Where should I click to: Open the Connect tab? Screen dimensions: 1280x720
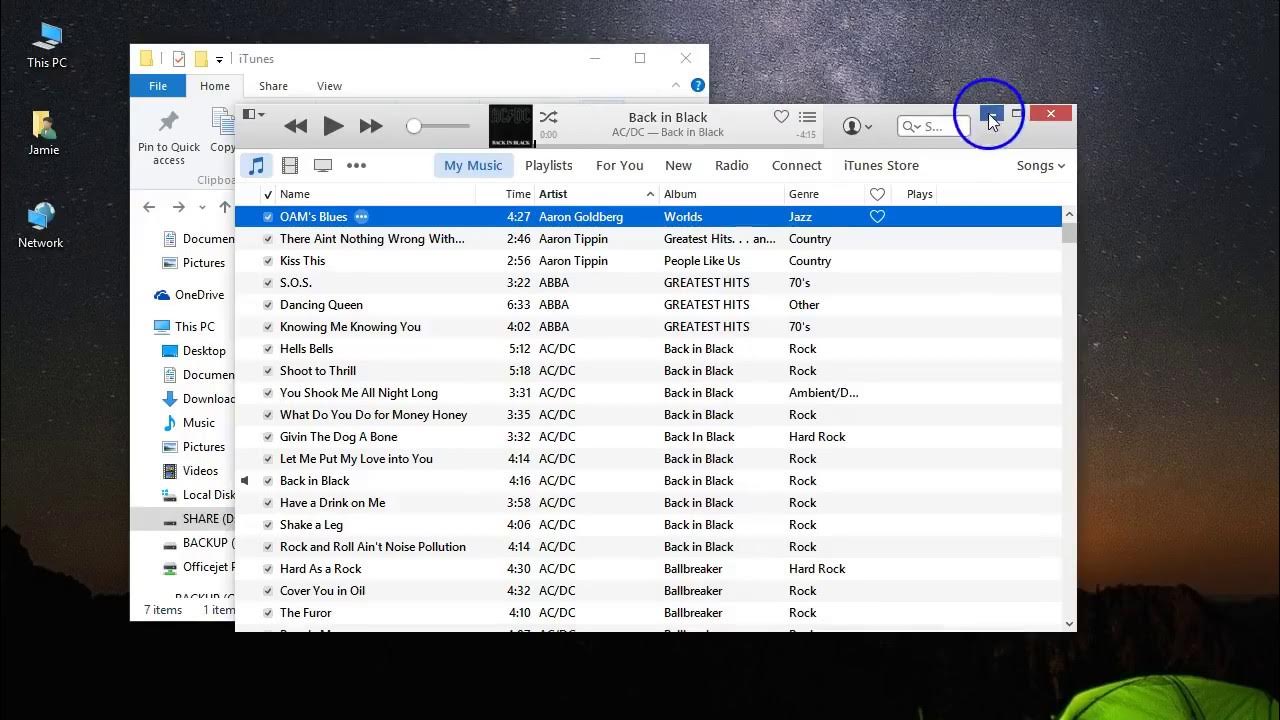(797, 165)
